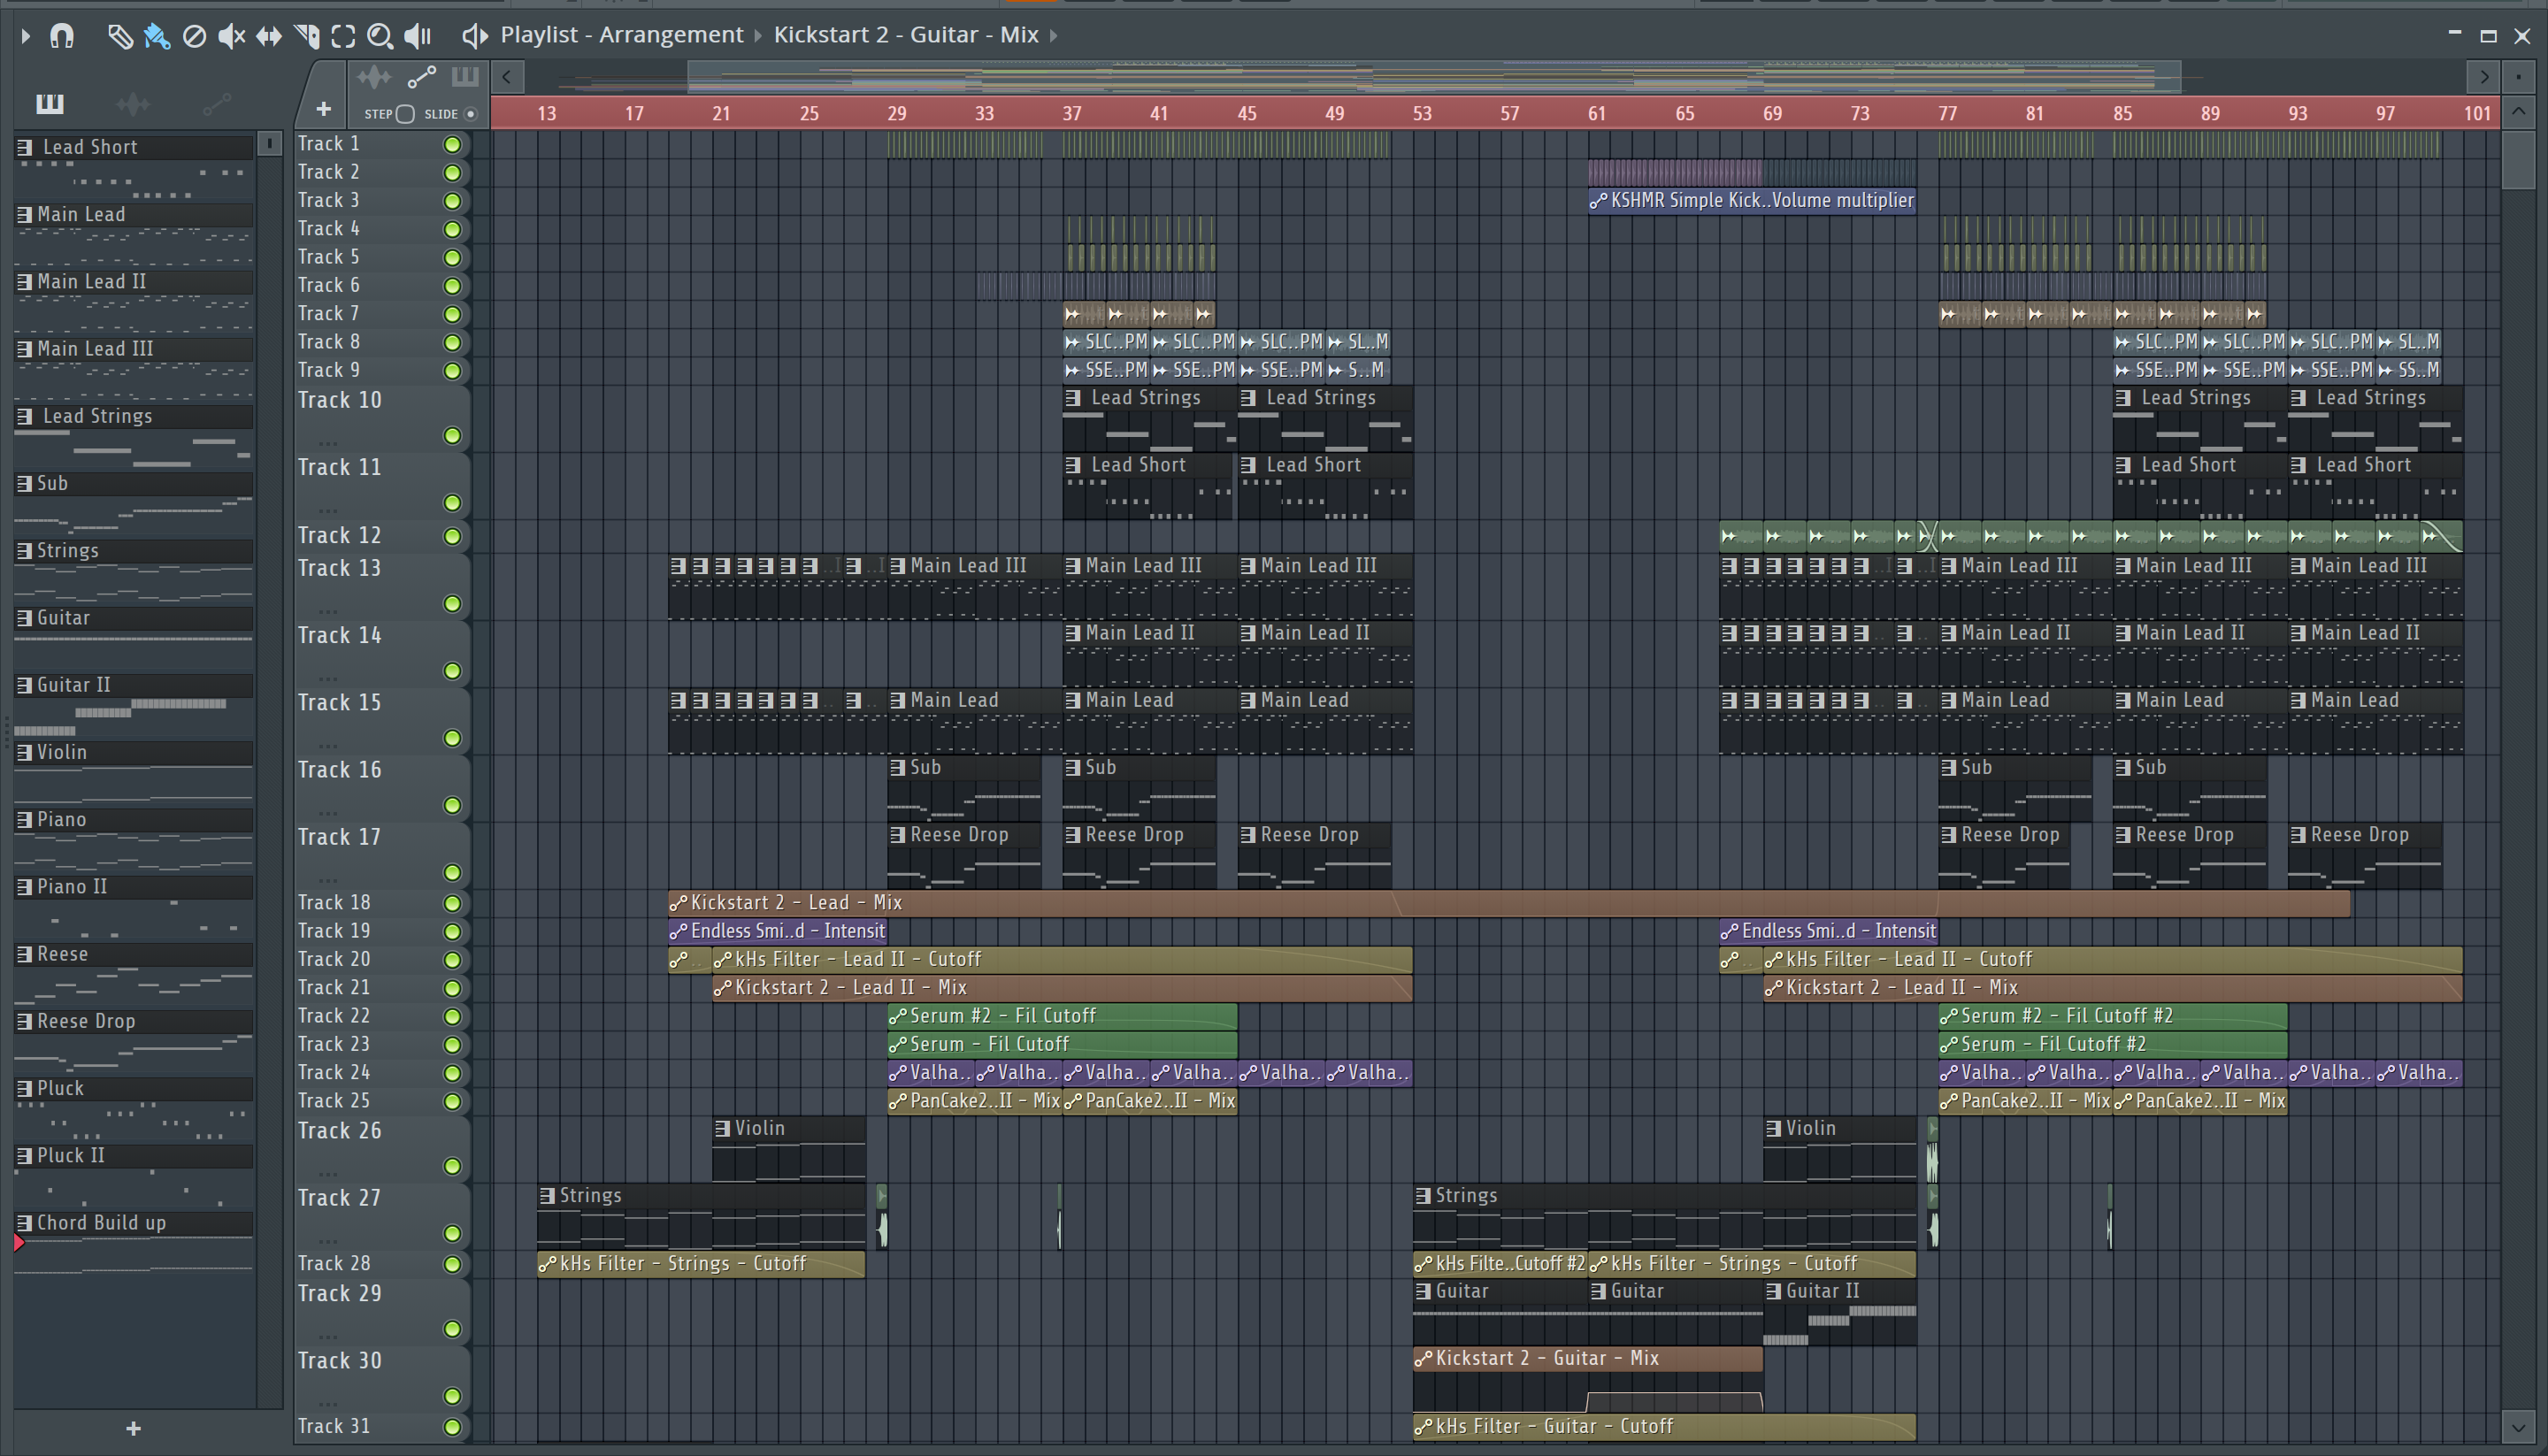2548x1456 pixels.
Task: Select the Chord Build up pattern in picker
Action: [134, 1223]
